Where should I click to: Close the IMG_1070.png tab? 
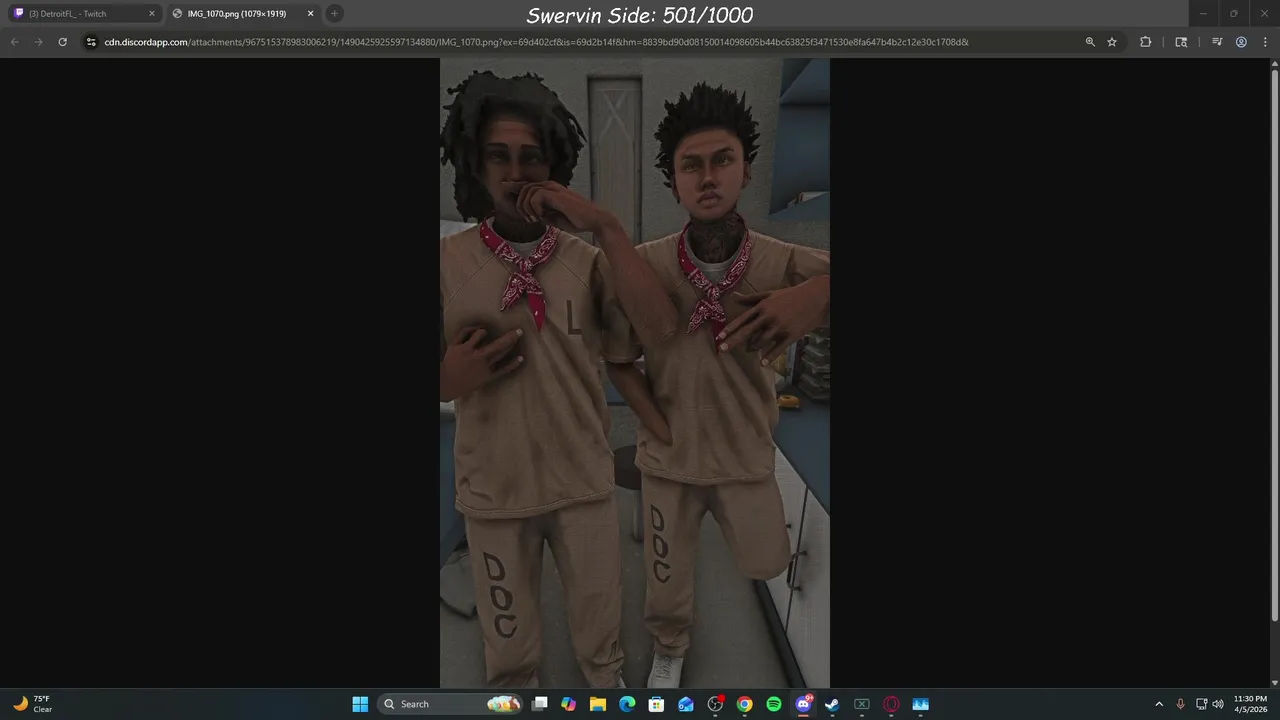pyautogui.click(x=310, y=14)
